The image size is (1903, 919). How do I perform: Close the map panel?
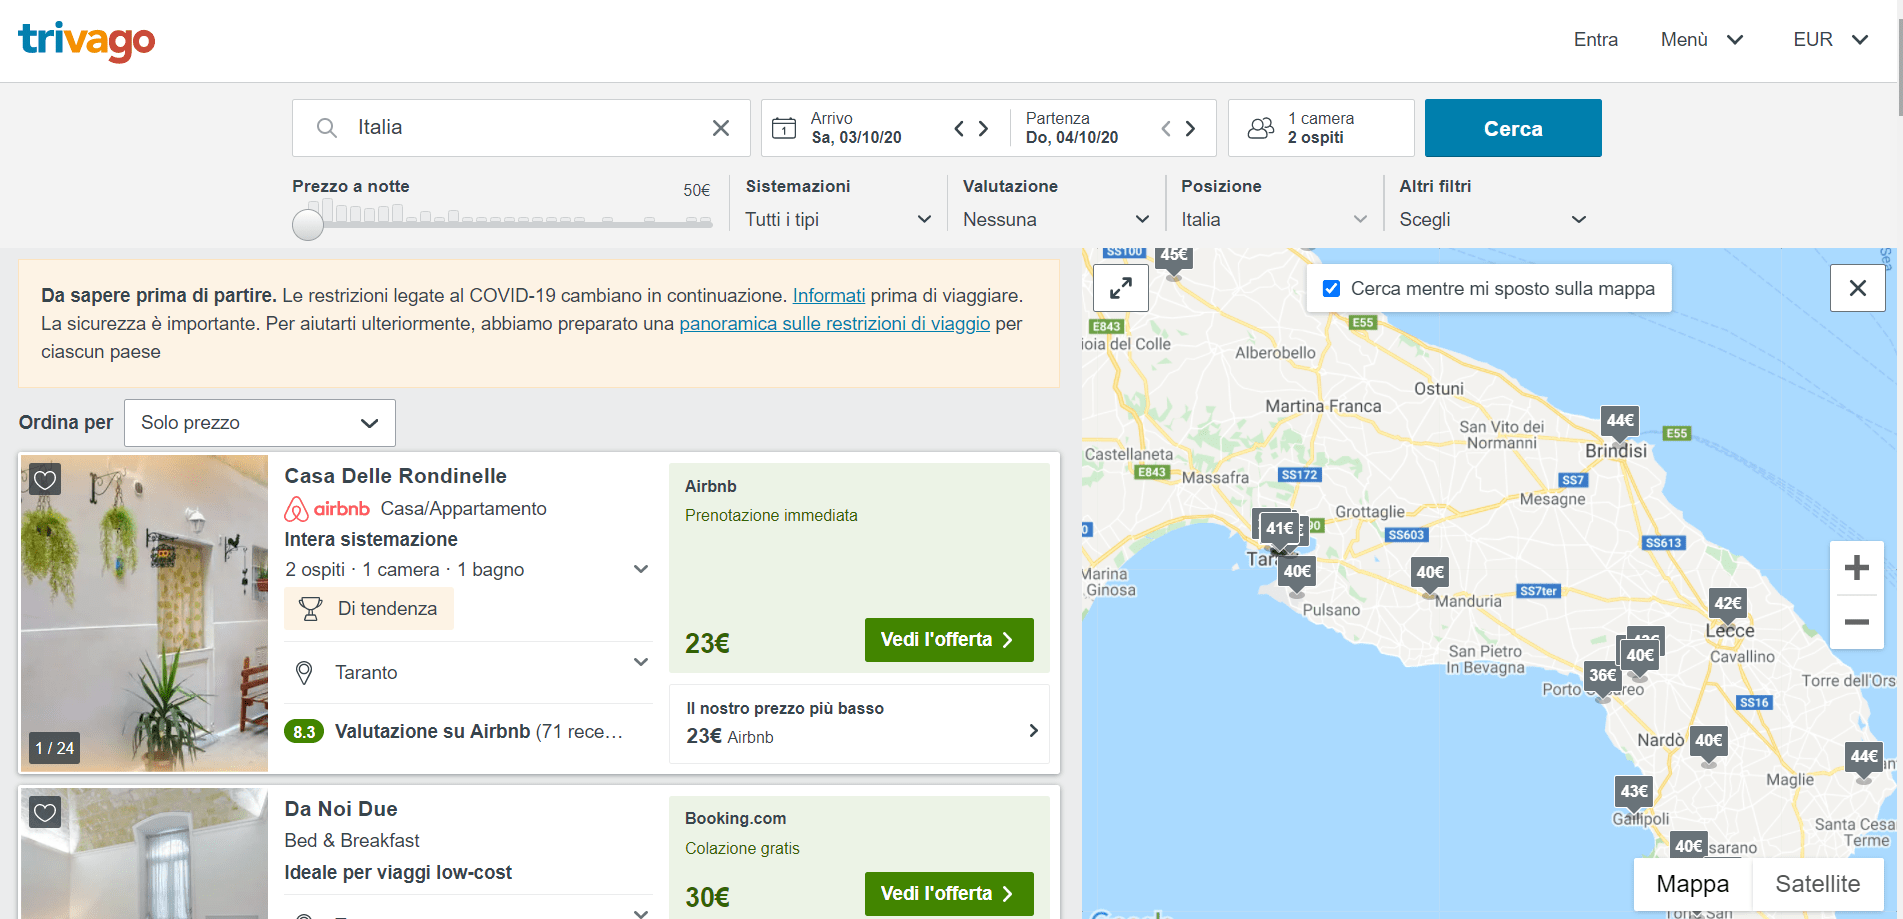tap(1858, 288)
